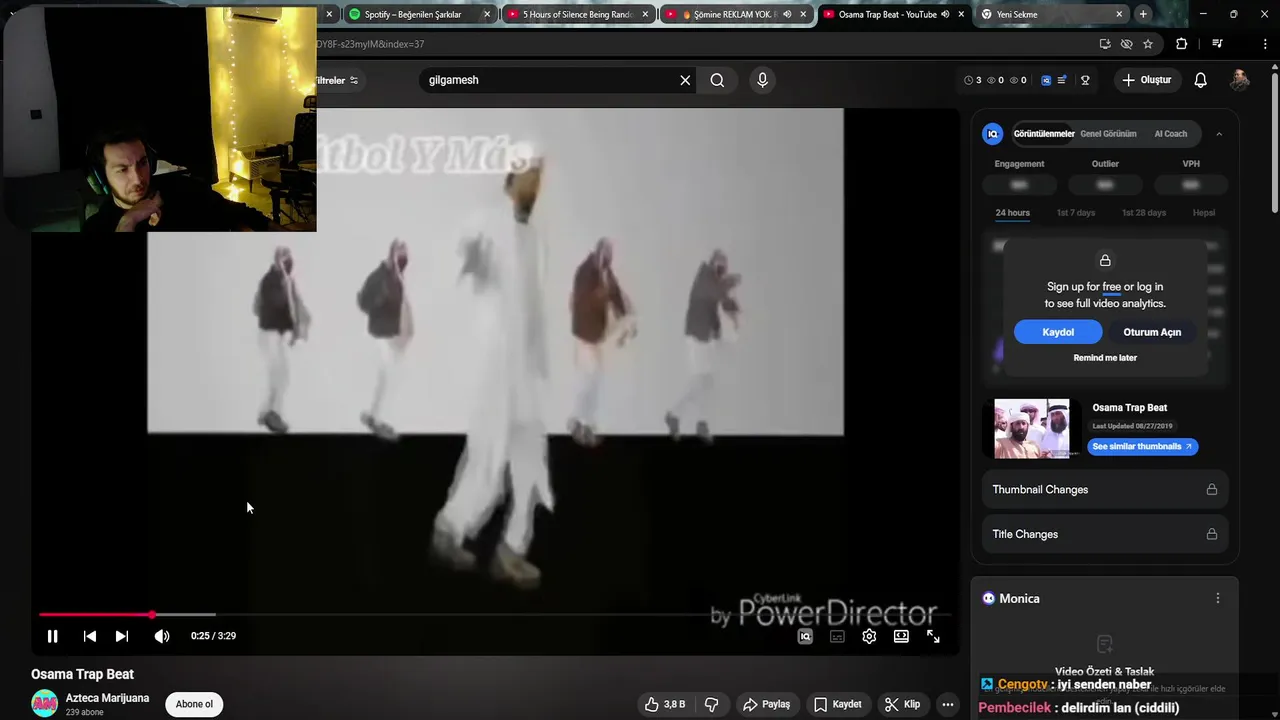Click the underlined free link
Viewport: 1280px width, 720px height.
[1111, 287]
